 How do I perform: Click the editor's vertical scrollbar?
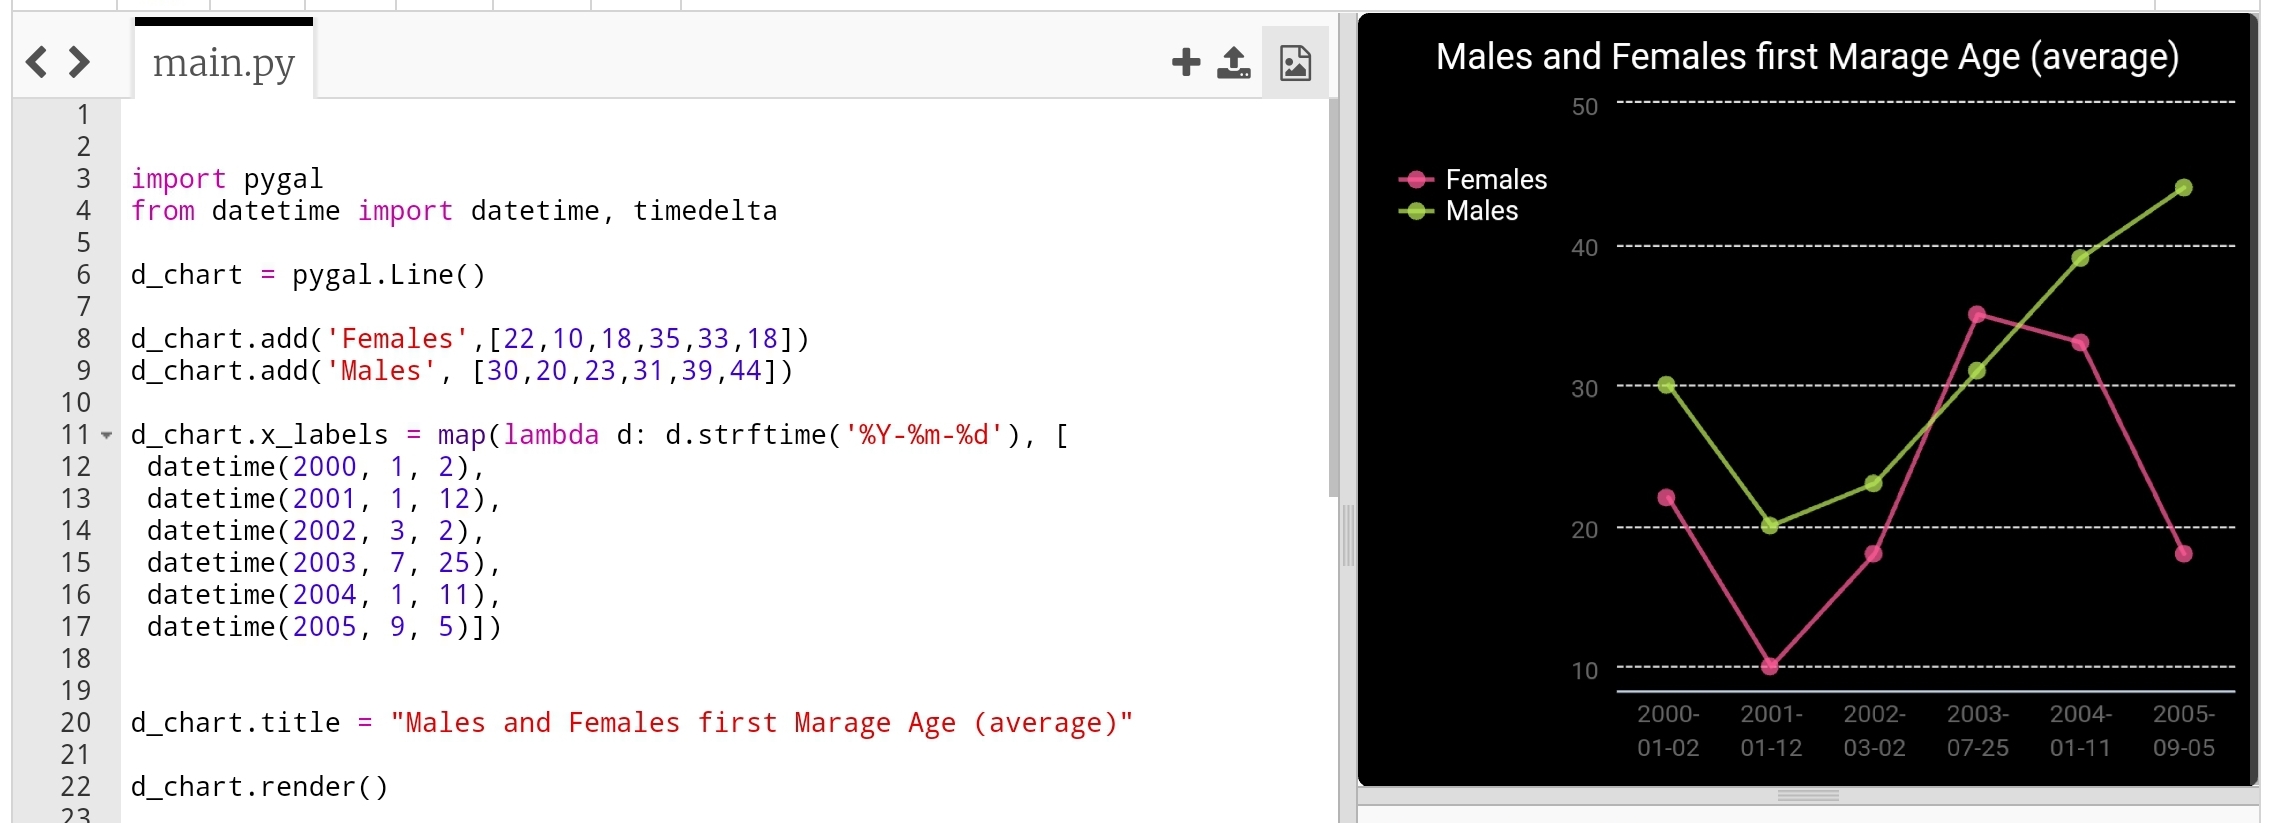[x=1333, y=300]
